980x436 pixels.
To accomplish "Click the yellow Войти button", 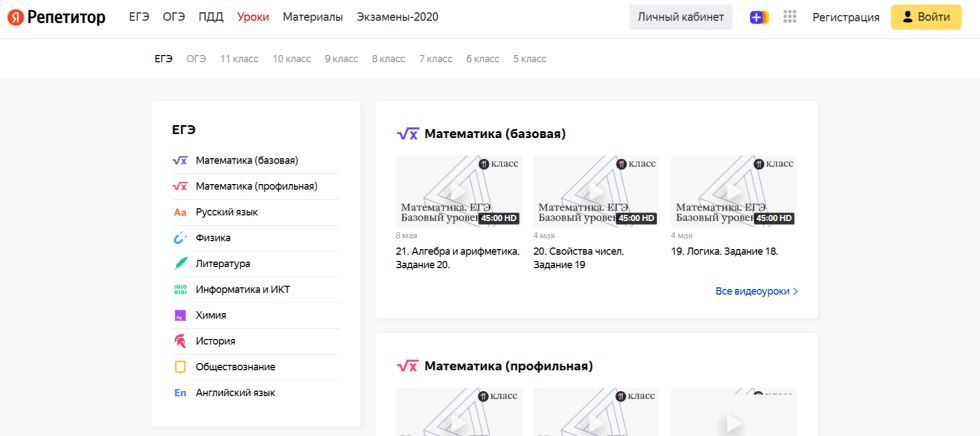I will point(926,17).
